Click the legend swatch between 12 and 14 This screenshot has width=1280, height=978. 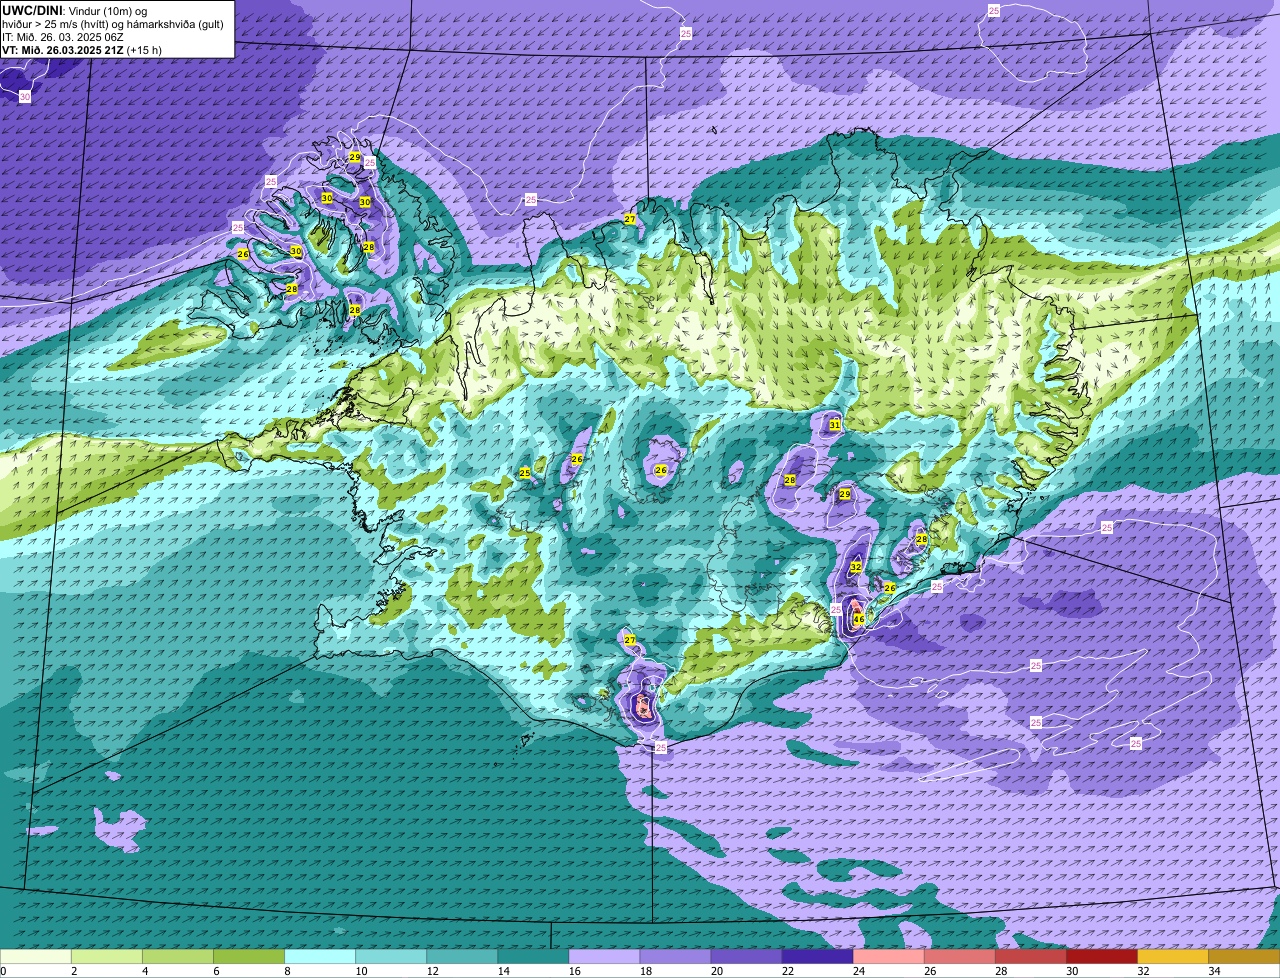click(462, 956)
